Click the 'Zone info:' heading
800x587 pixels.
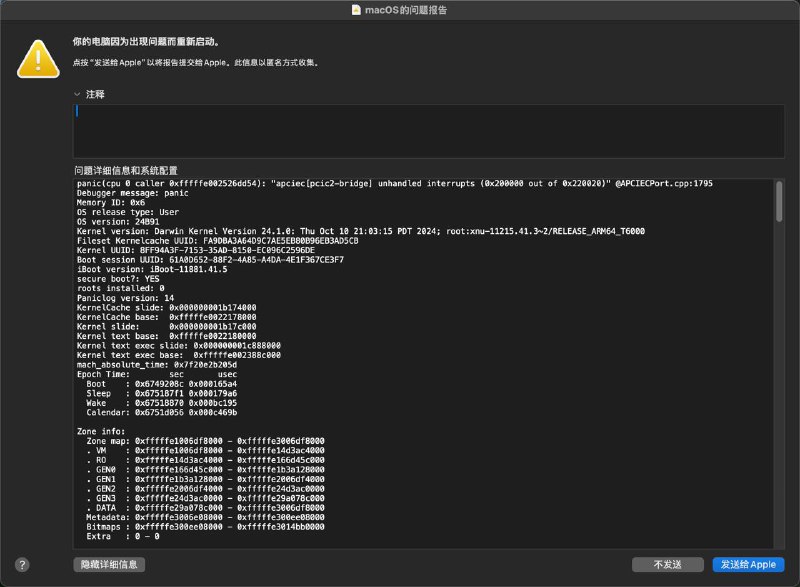pyautogui.click(x=101, y=431)
